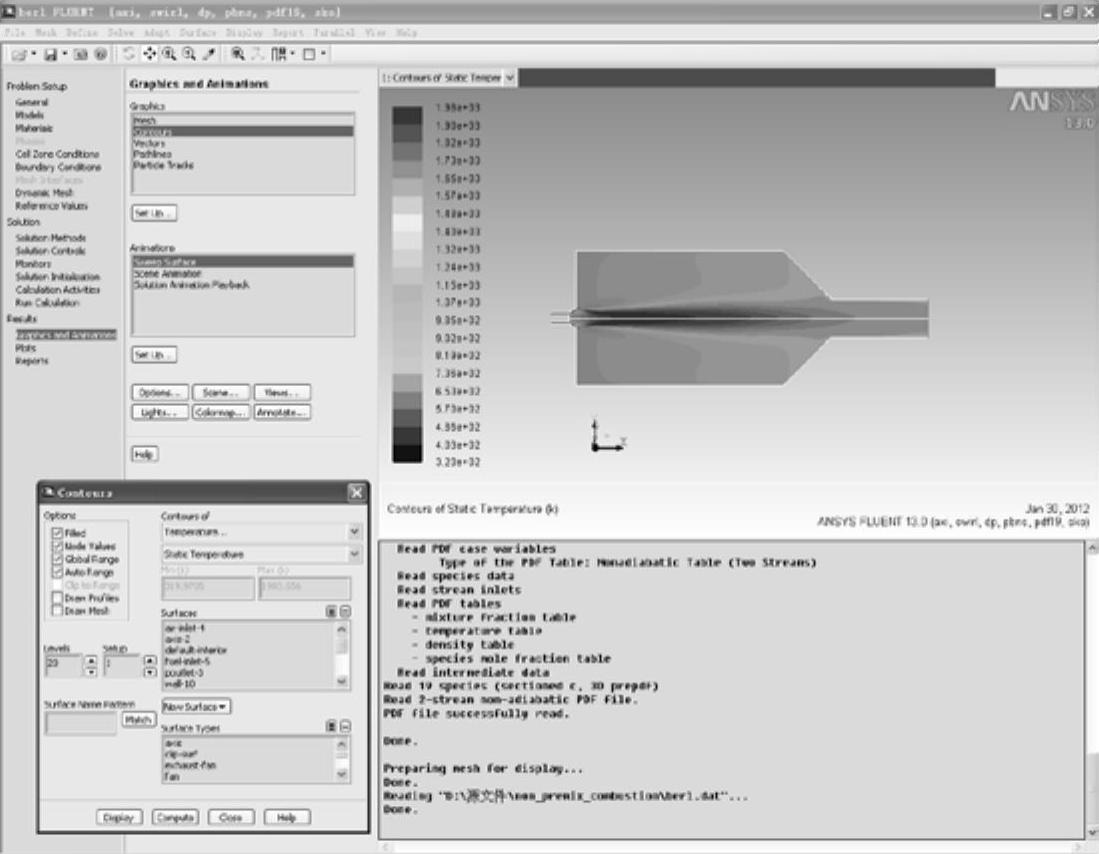The height and width of the screenshot is (854, 1099).
Task: Click the fit to window icon
Action: pos(239,53)
